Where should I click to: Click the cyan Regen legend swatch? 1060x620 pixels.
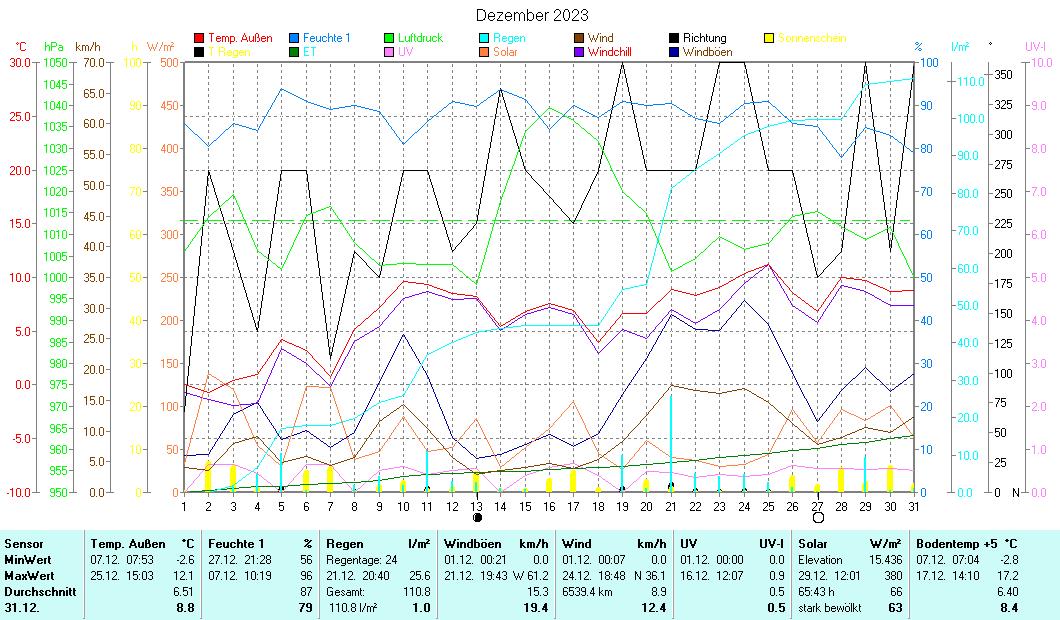coord(484,39)
